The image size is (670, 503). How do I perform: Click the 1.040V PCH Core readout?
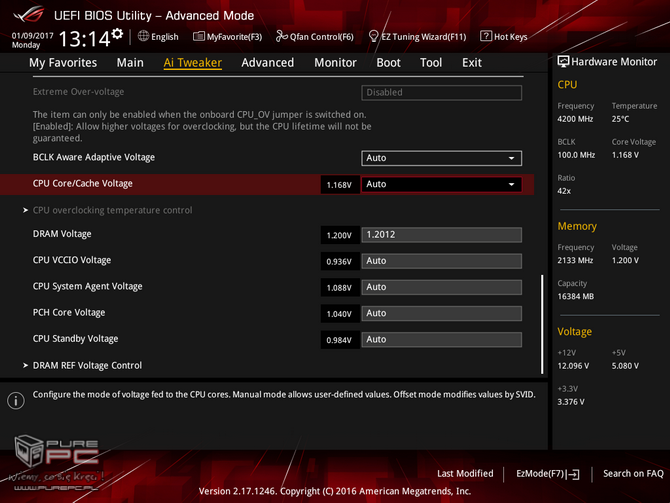pos(339,314)
